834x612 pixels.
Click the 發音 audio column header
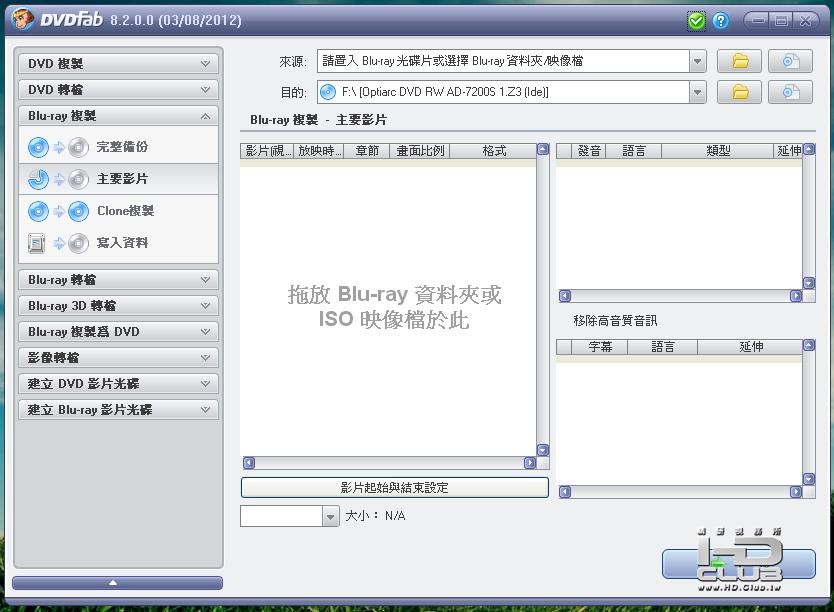click(x=588, y=151)
